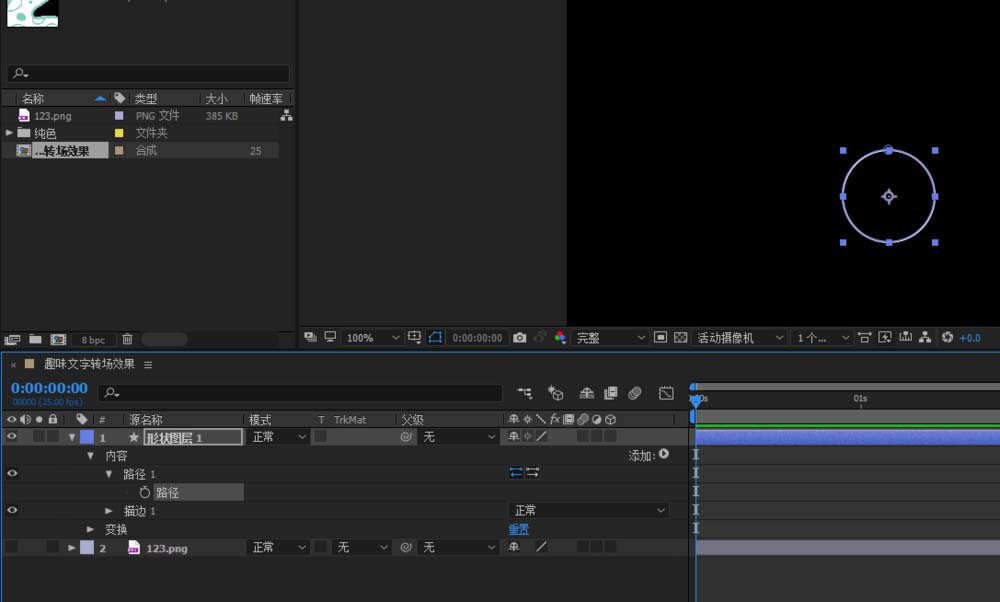
Task: Expand the 变换 transform group
Action: 90,529
